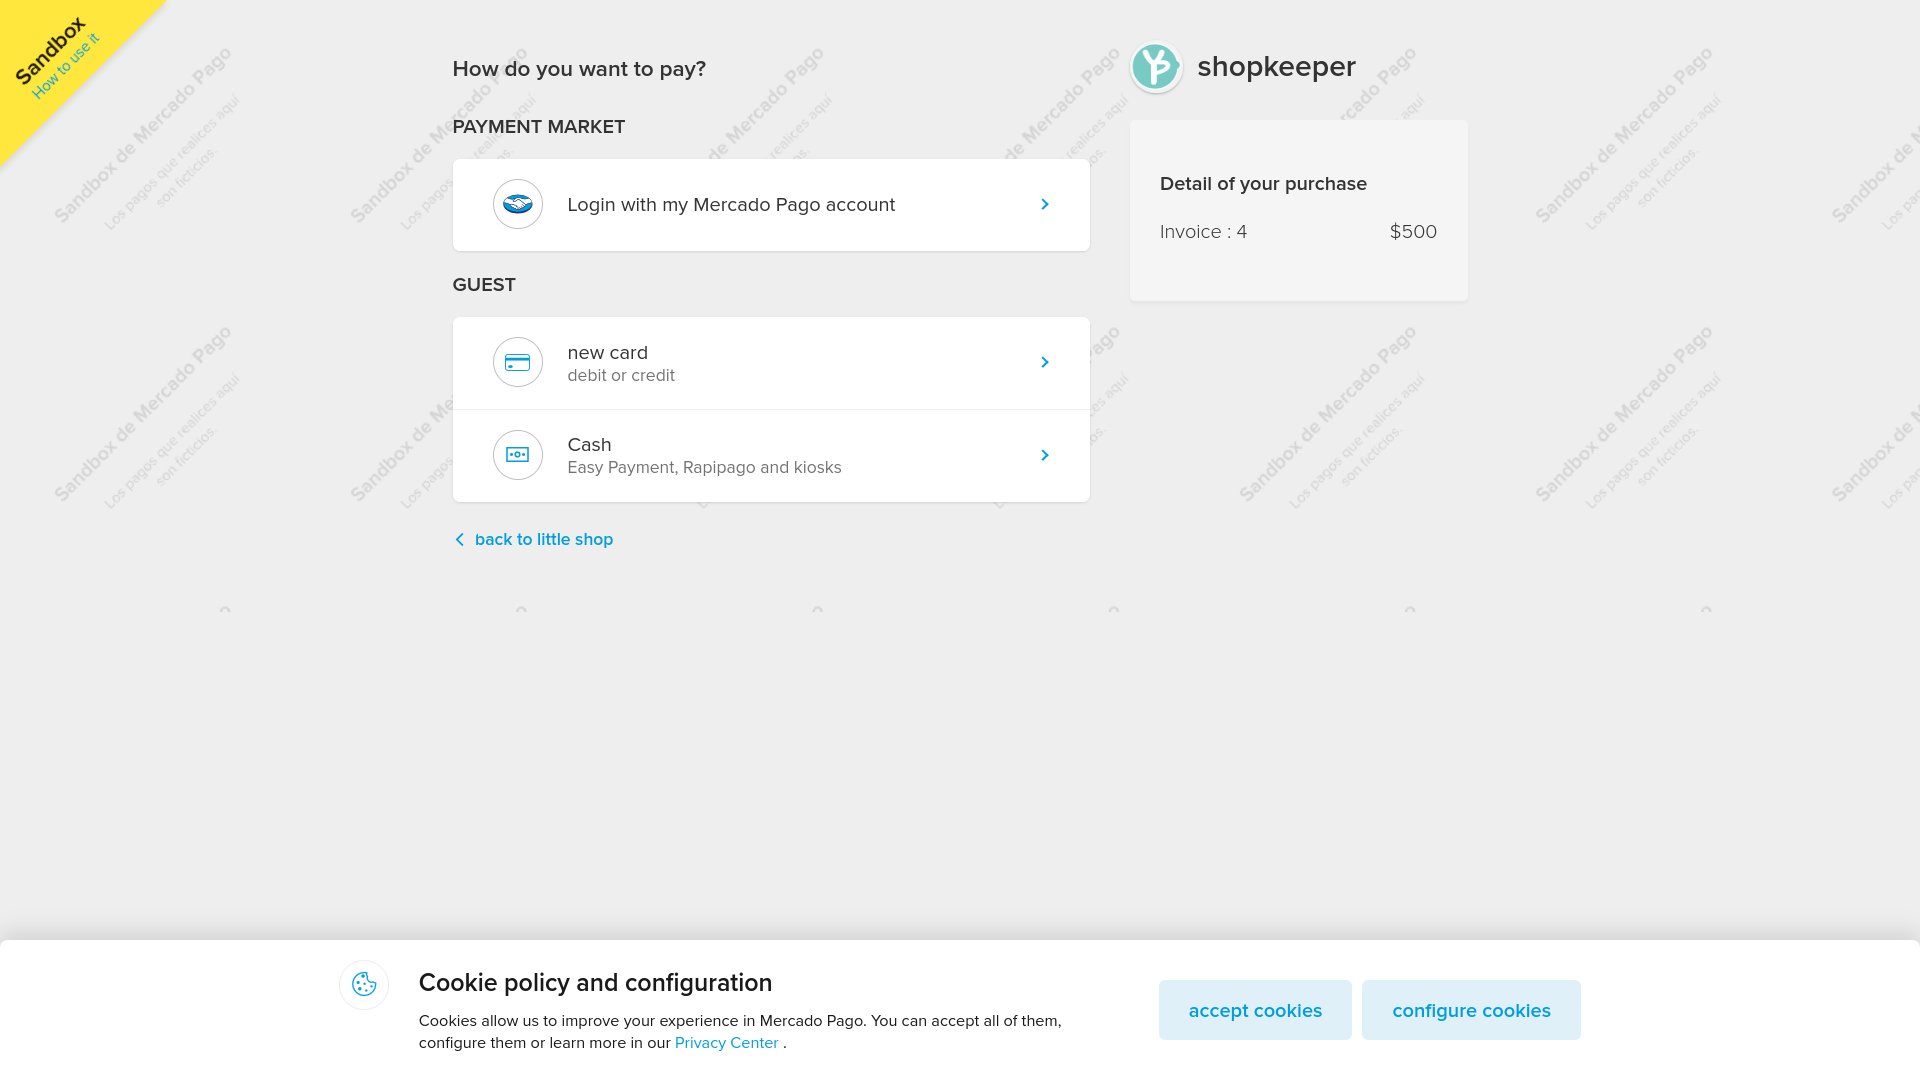Click the Mercado Pago handshake logo icon
The image size is (1920, 1080).
517,204
